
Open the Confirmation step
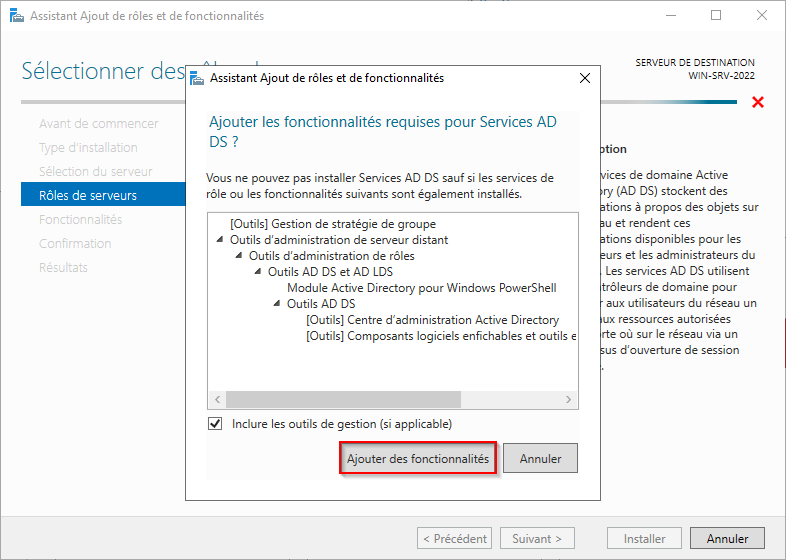75,244
